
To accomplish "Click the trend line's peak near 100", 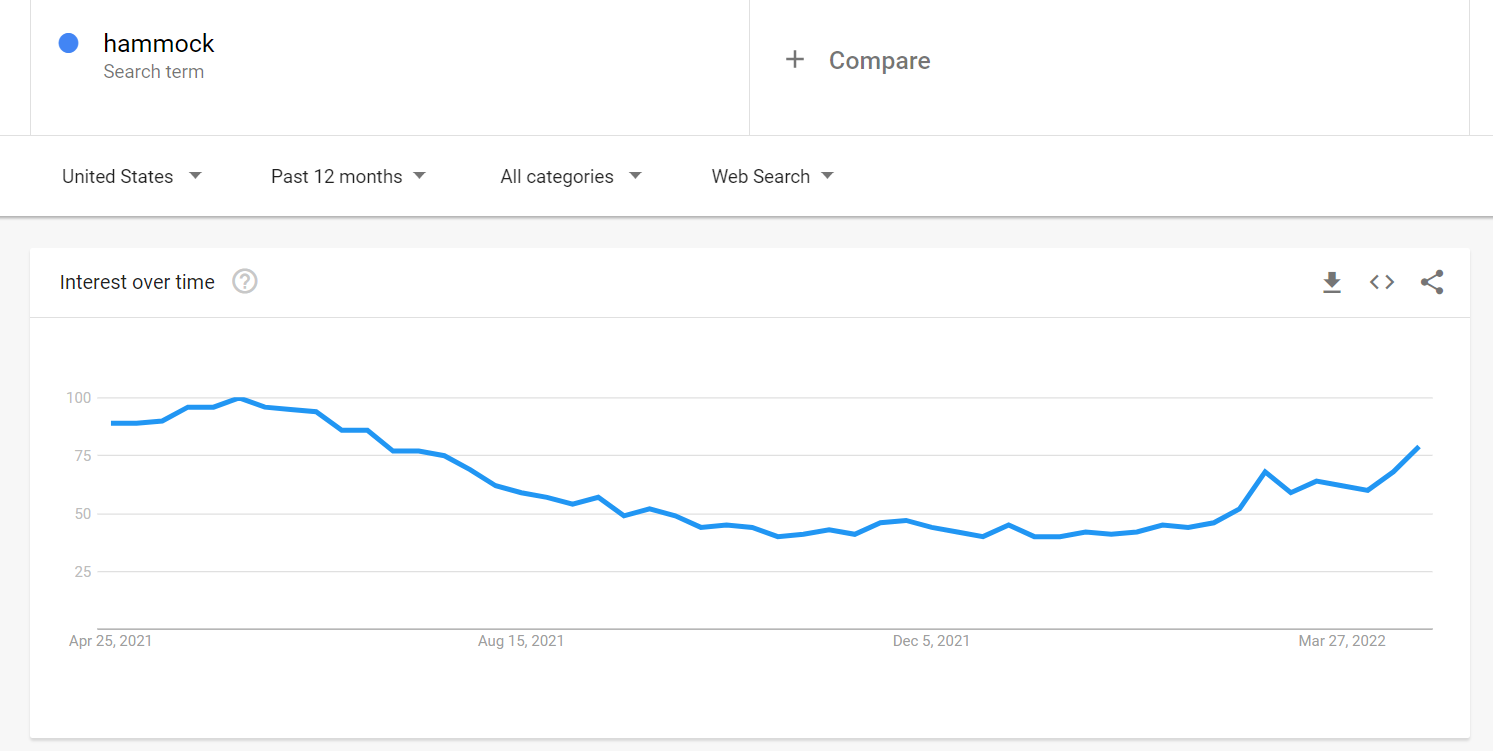I will click(239, 399).
